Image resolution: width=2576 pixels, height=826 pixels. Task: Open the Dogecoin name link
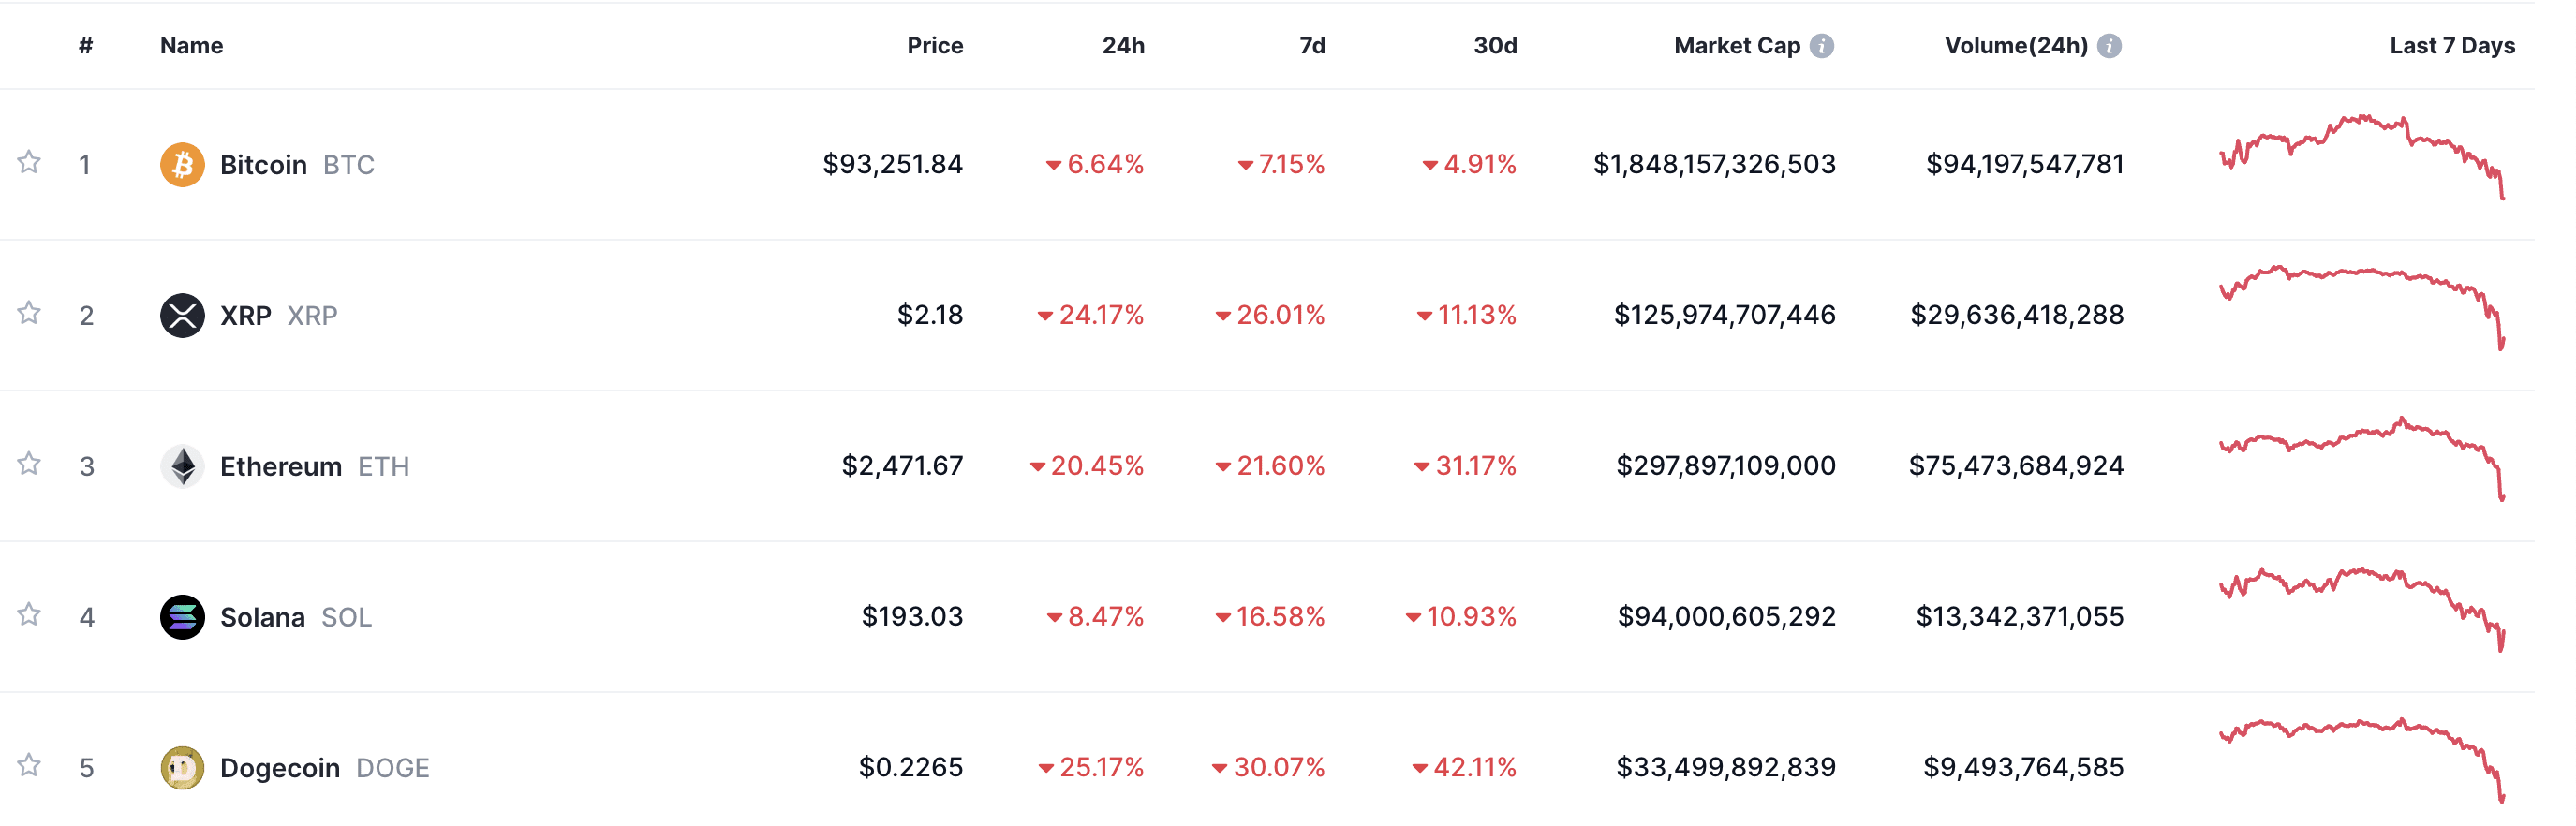[279, 768]
